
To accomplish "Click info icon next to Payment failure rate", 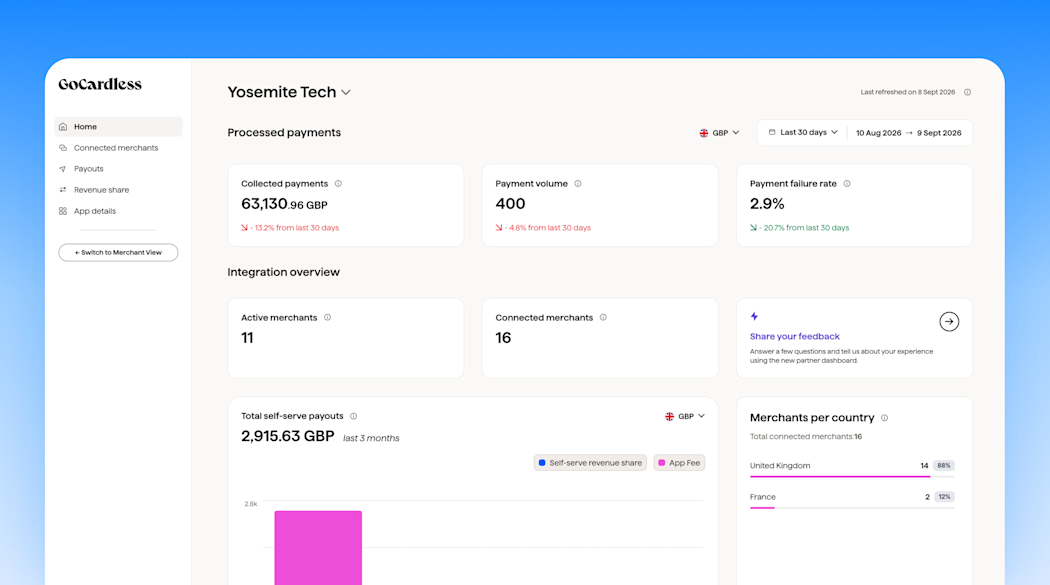I will pyautogui.click(x=847, y=183).
